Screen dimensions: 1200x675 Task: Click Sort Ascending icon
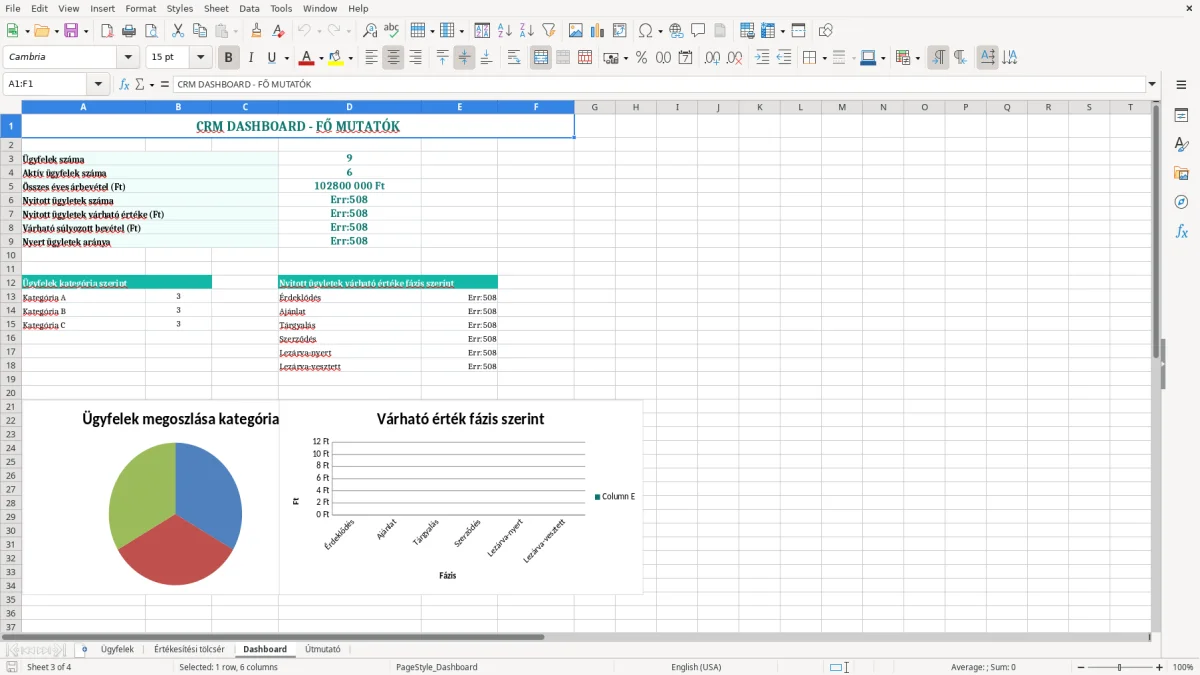point(505,31)
